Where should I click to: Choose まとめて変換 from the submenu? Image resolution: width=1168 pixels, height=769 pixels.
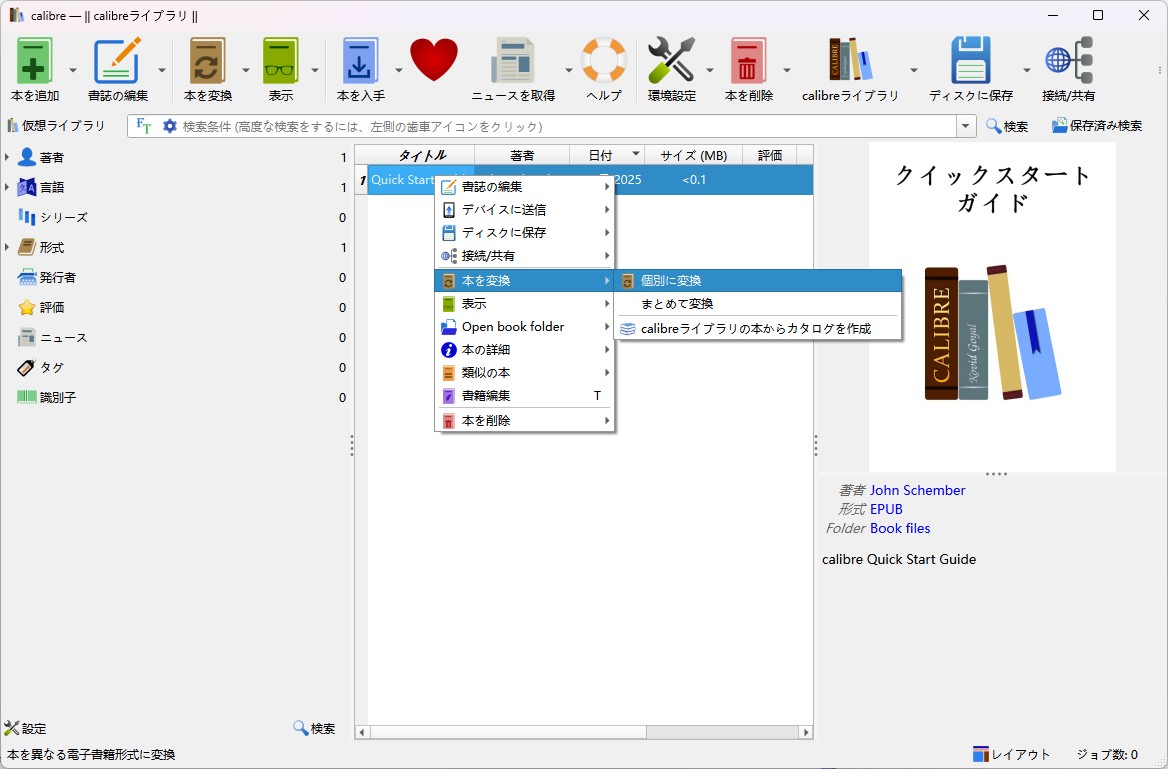(758, 304)
